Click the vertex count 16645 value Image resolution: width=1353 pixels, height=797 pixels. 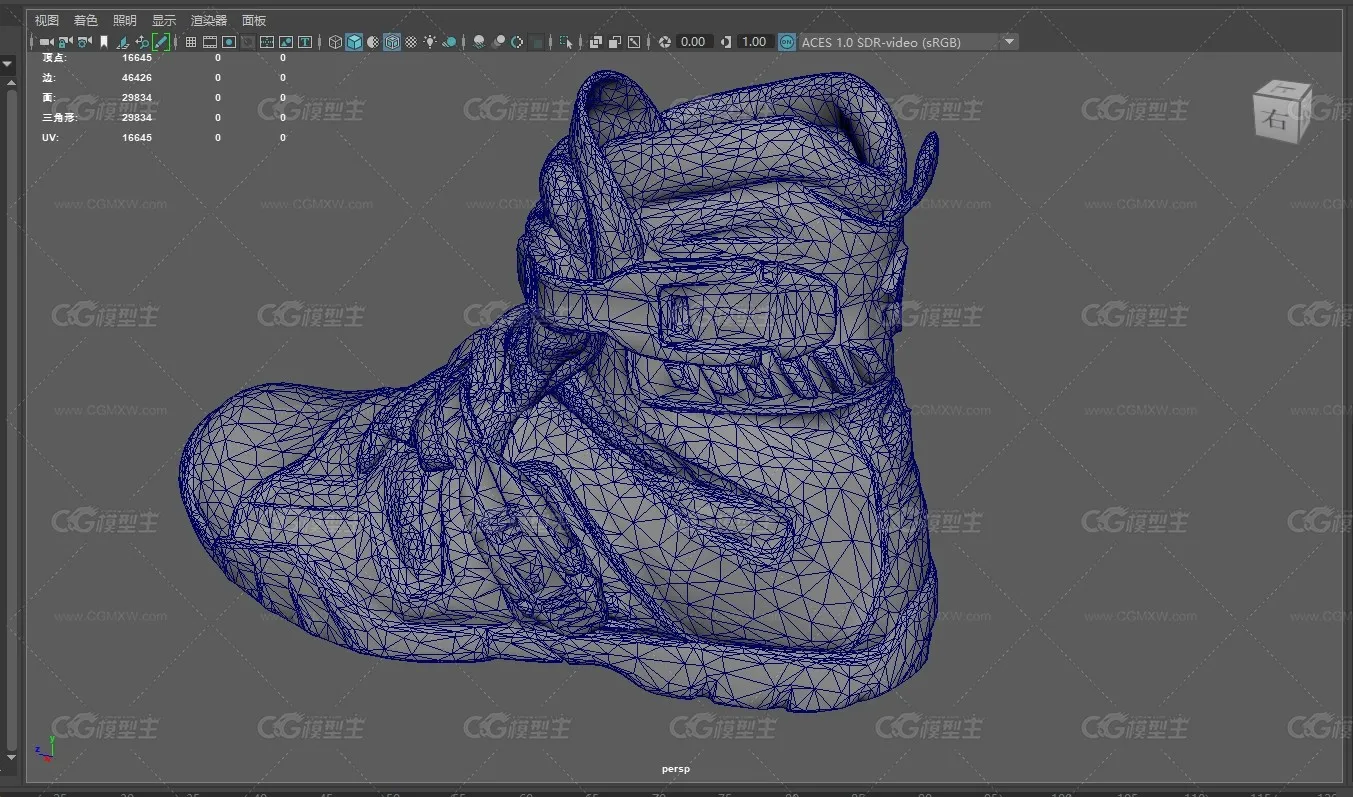point(137,58)
